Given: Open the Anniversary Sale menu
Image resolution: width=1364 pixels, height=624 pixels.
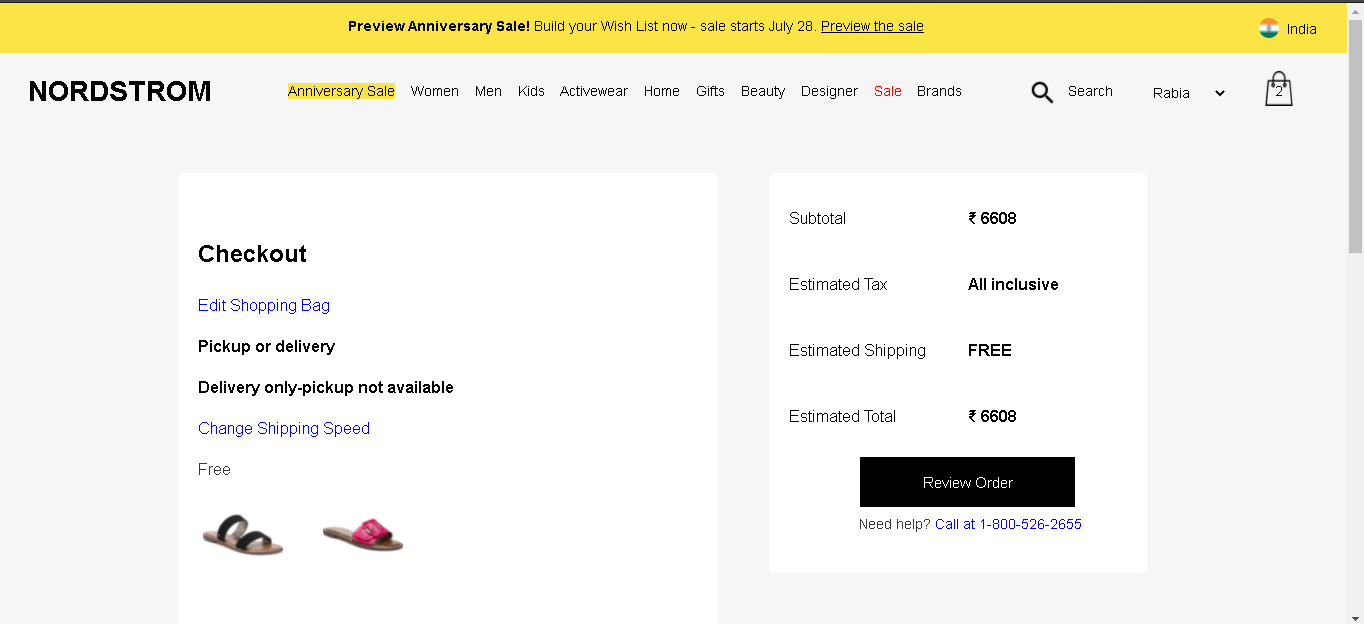Looking at the screenshot, I should pyautogui.click(x=341, y=91).
